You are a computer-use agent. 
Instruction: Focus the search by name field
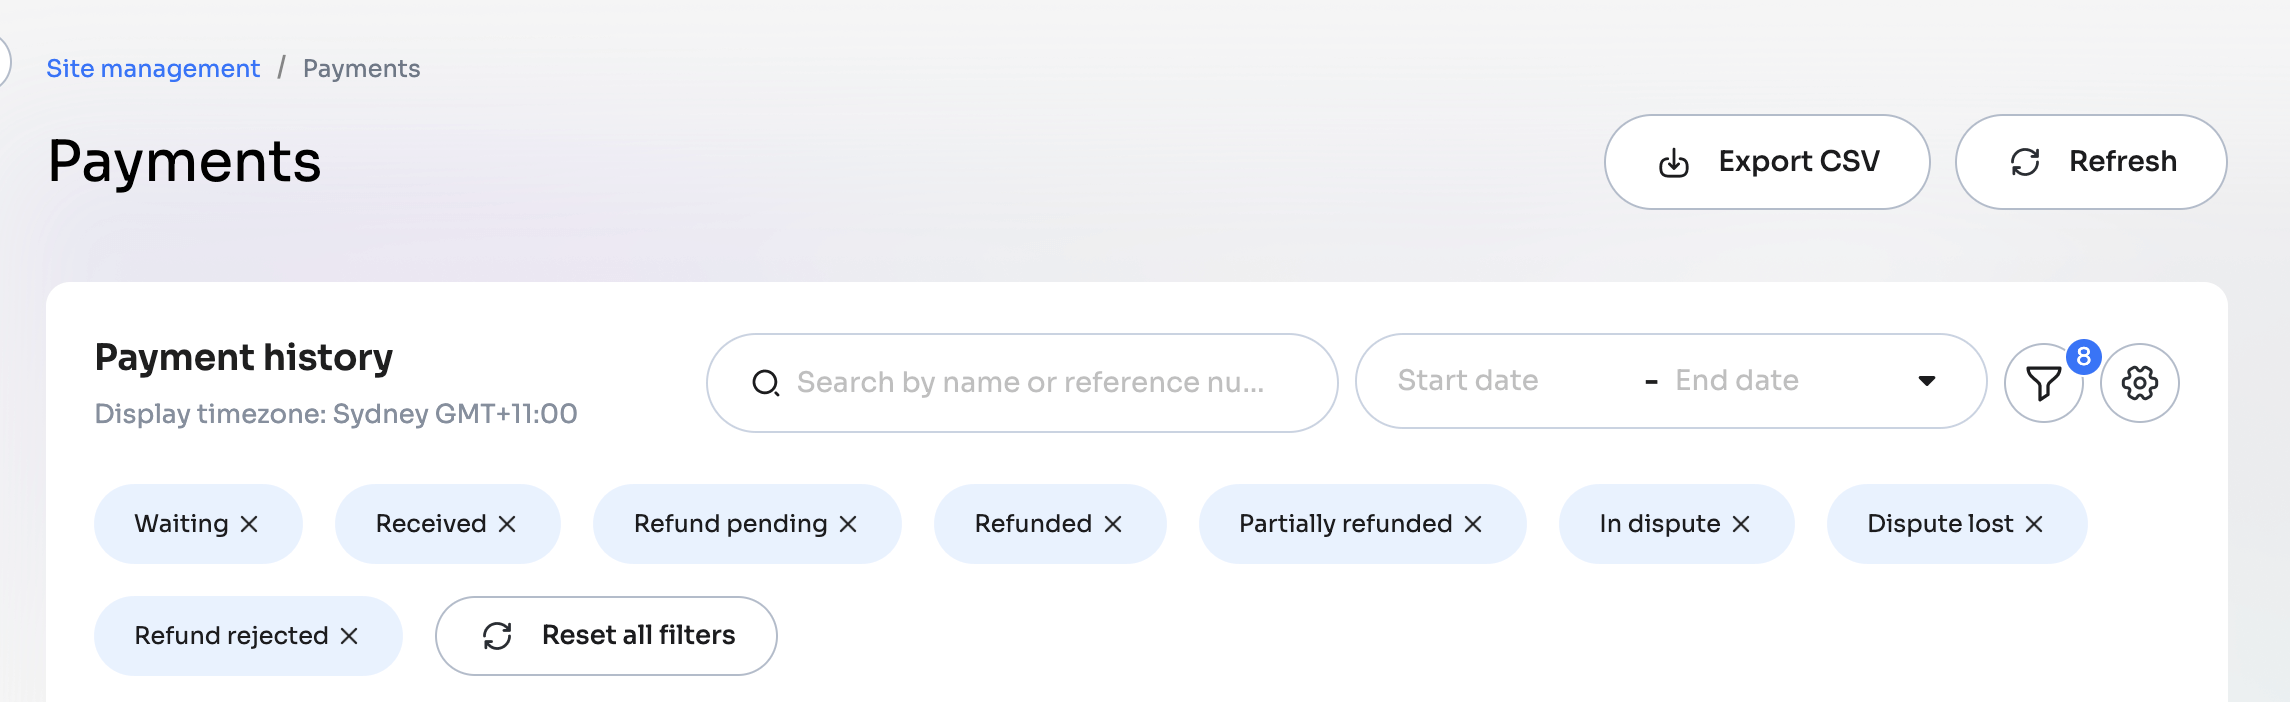click(x=1030, y=383)
